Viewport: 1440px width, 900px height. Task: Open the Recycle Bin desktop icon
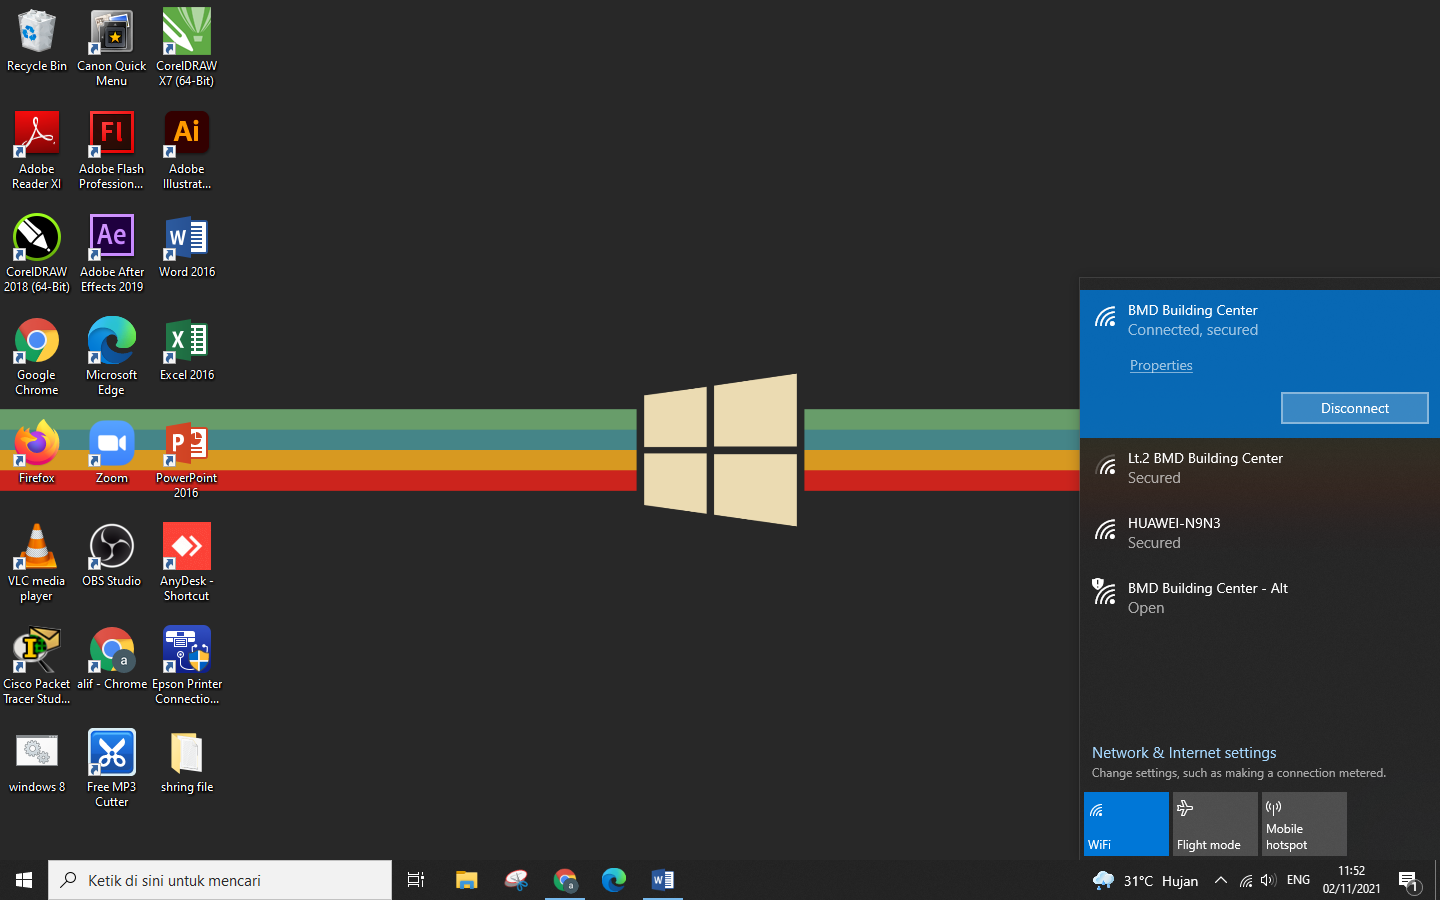tap(37, 41)
